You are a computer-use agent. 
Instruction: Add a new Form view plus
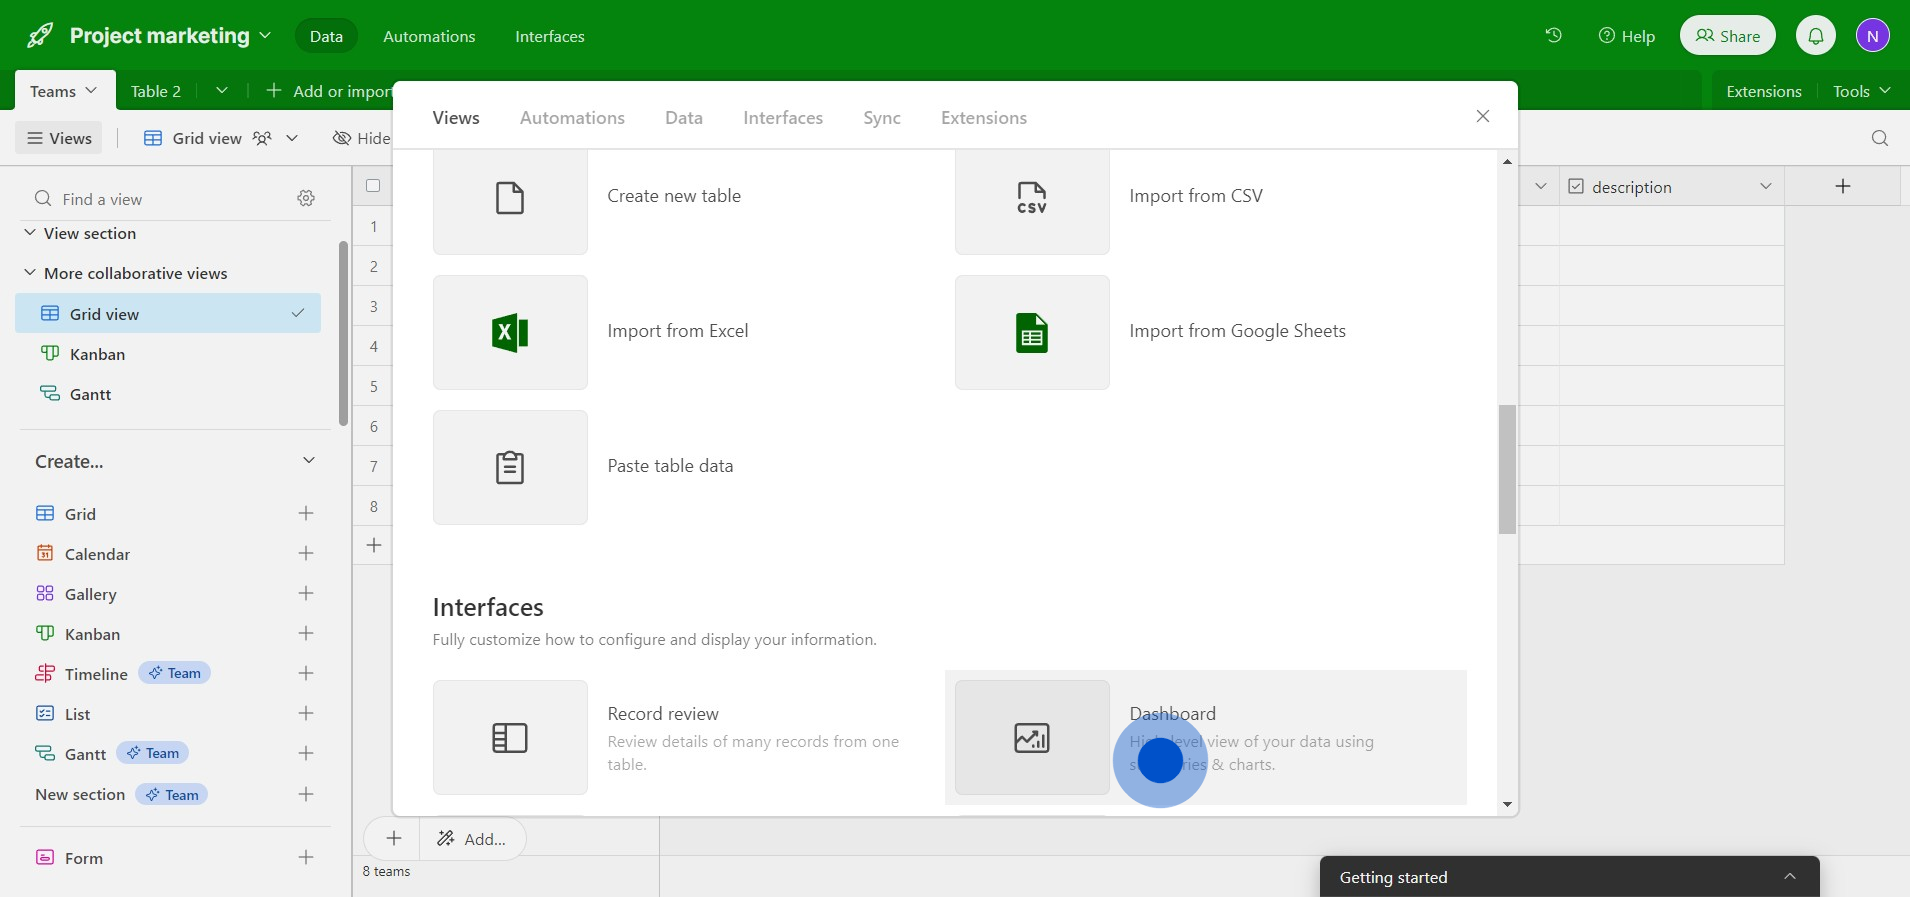[x=306, y=857]
